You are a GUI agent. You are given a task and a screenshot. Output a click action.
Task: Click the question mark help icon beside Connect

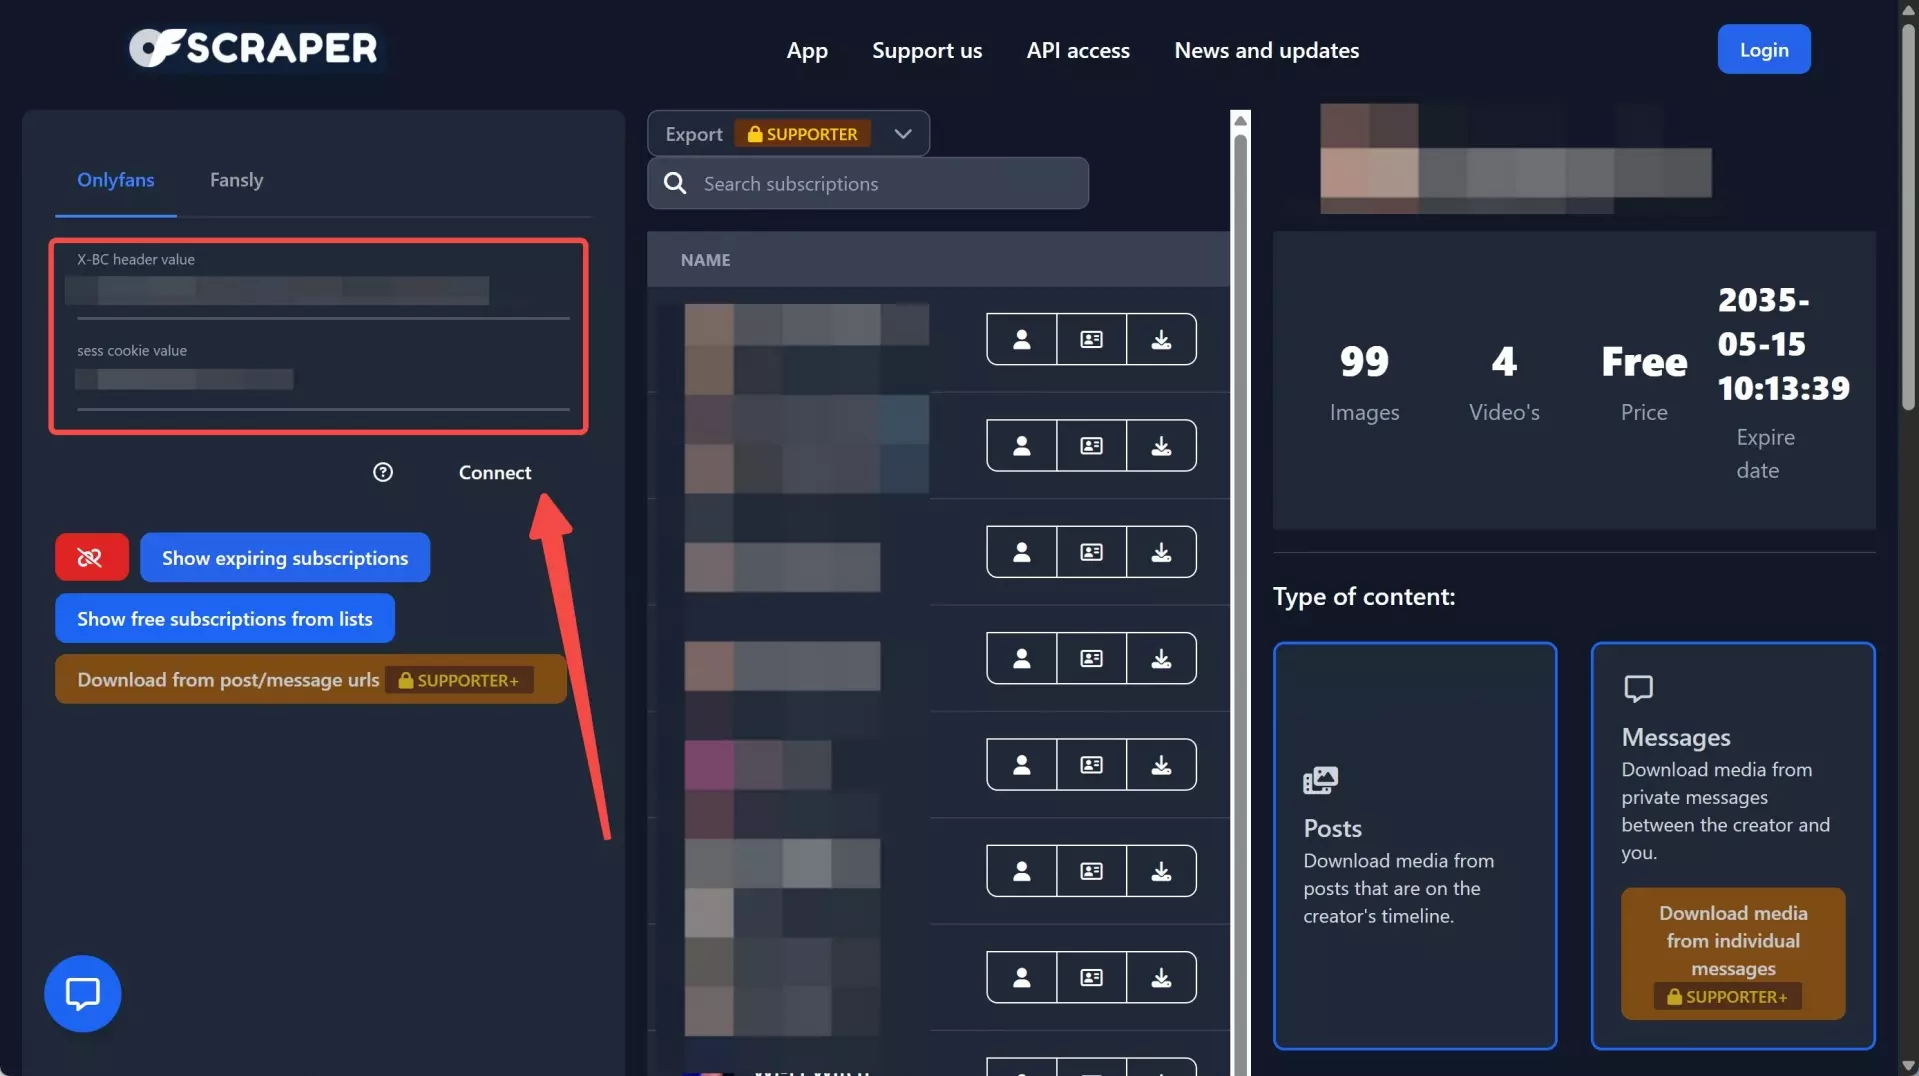(x=383, y=472)
